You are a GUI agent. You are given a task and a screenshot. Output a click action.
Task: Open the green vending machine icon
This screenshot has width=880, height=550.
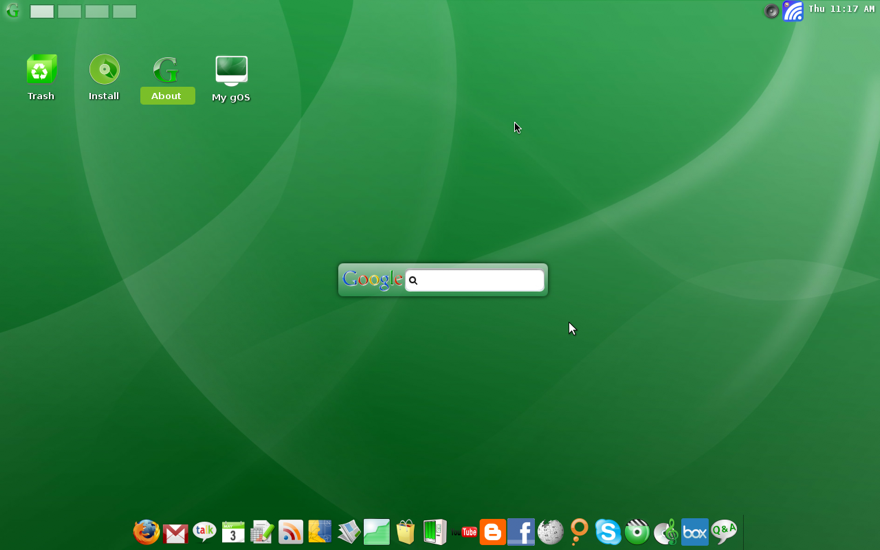tap(434, 531)
